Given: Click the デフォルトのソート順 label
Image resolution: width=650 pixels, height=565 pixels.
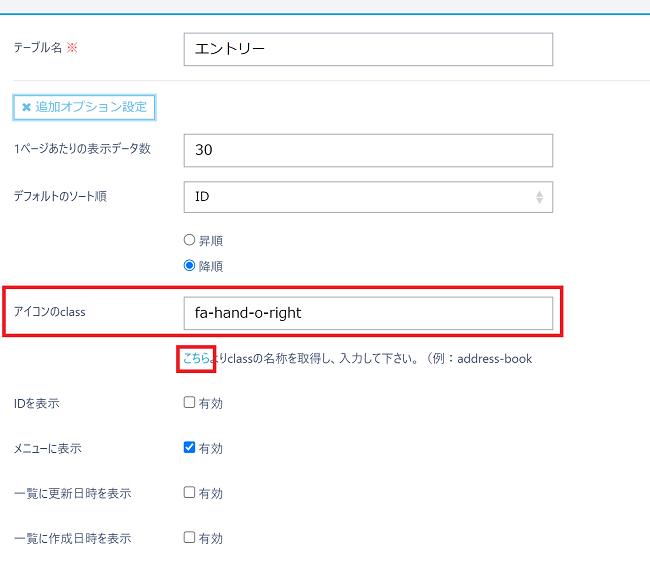Looking at the screenshot, I should 60,196.
